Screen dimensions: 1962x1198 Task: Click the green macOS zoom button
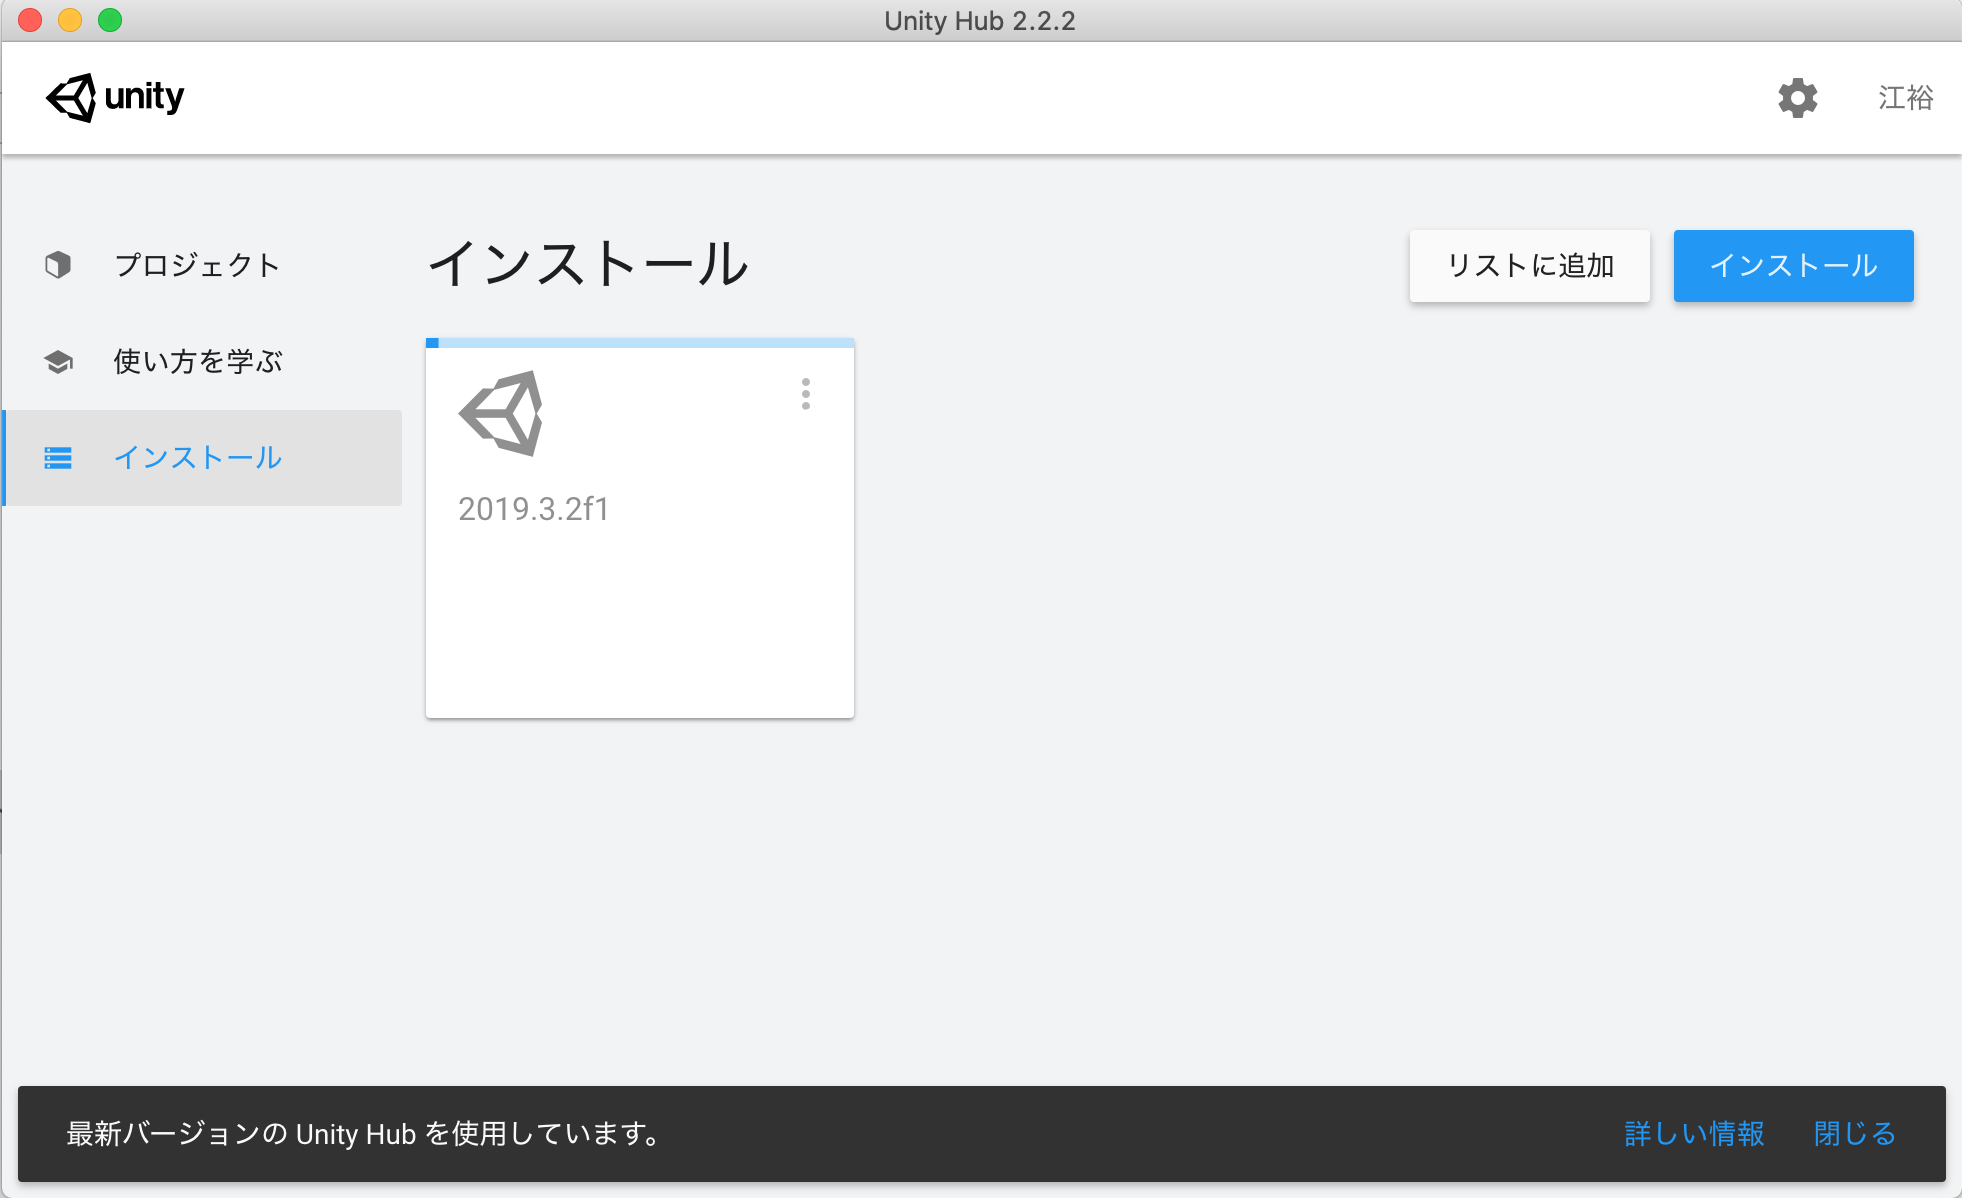[110, 20]
